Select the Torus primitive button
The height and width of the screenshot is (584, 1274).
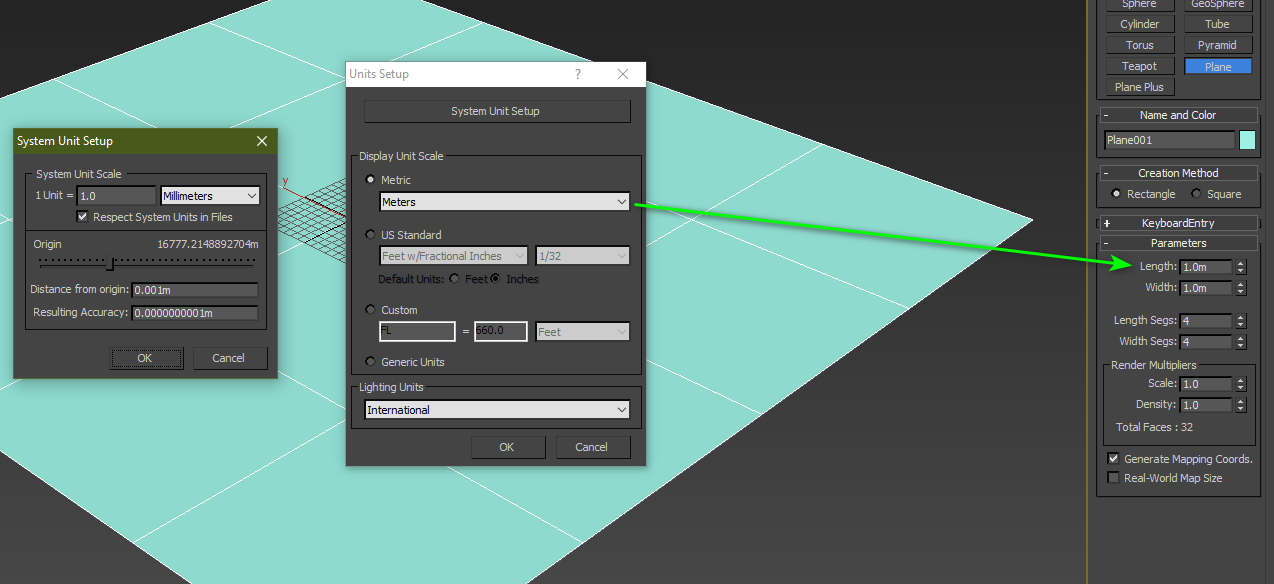[x=1139, y=45]
